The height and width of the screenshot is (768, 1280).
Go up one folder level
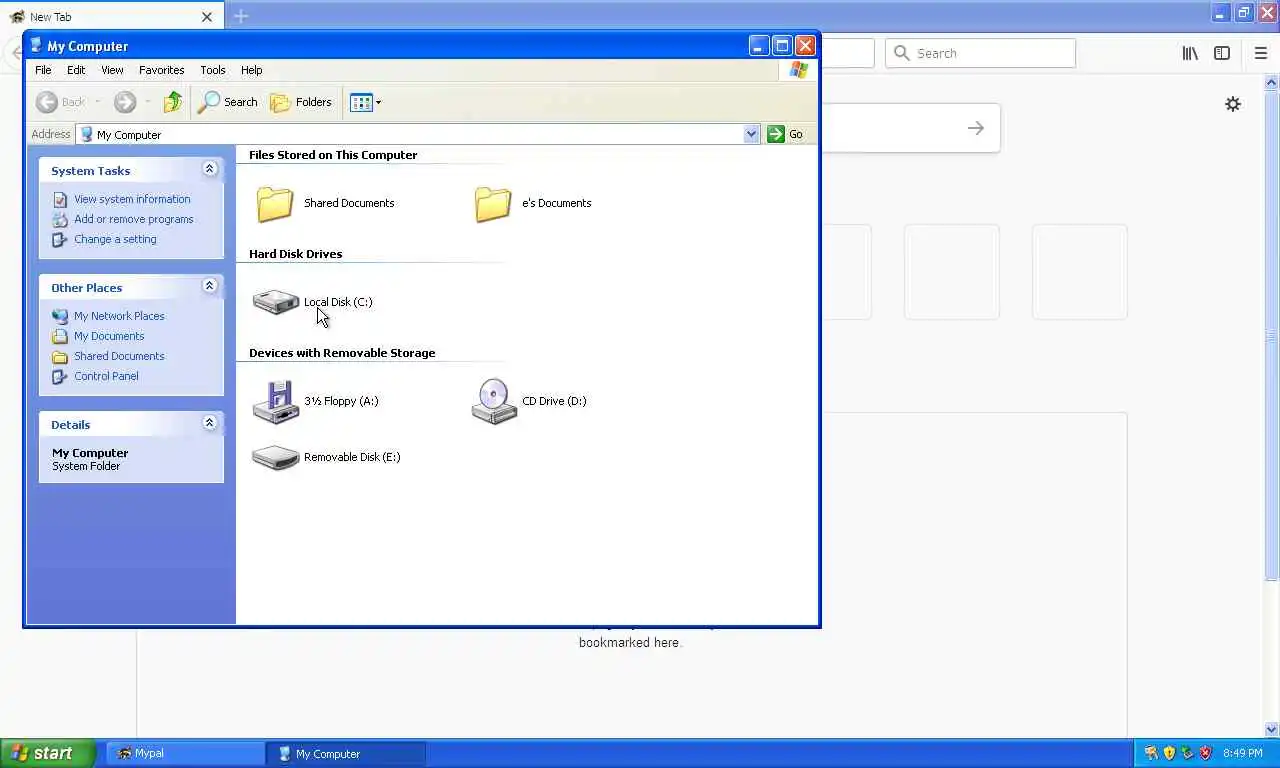pyautogui.click(x=173, y=102)
